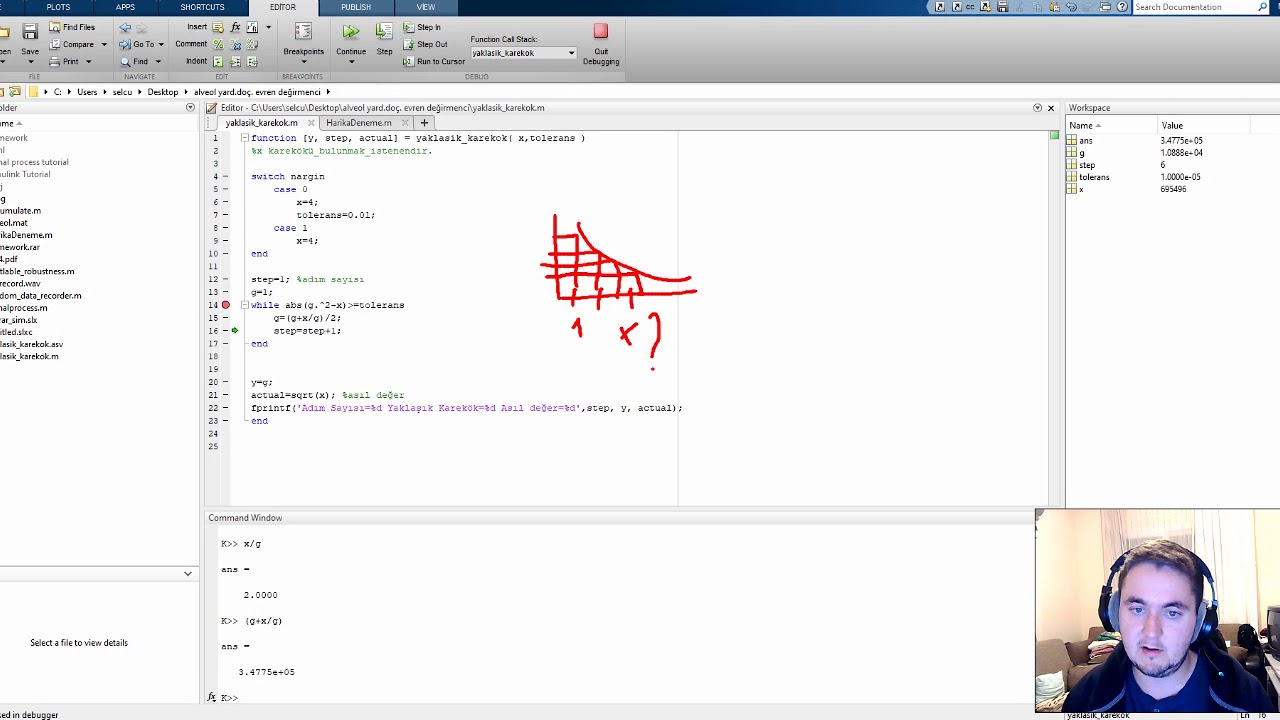
Task: Open the Compare dropdown arrow
Action: click(103, 44)
